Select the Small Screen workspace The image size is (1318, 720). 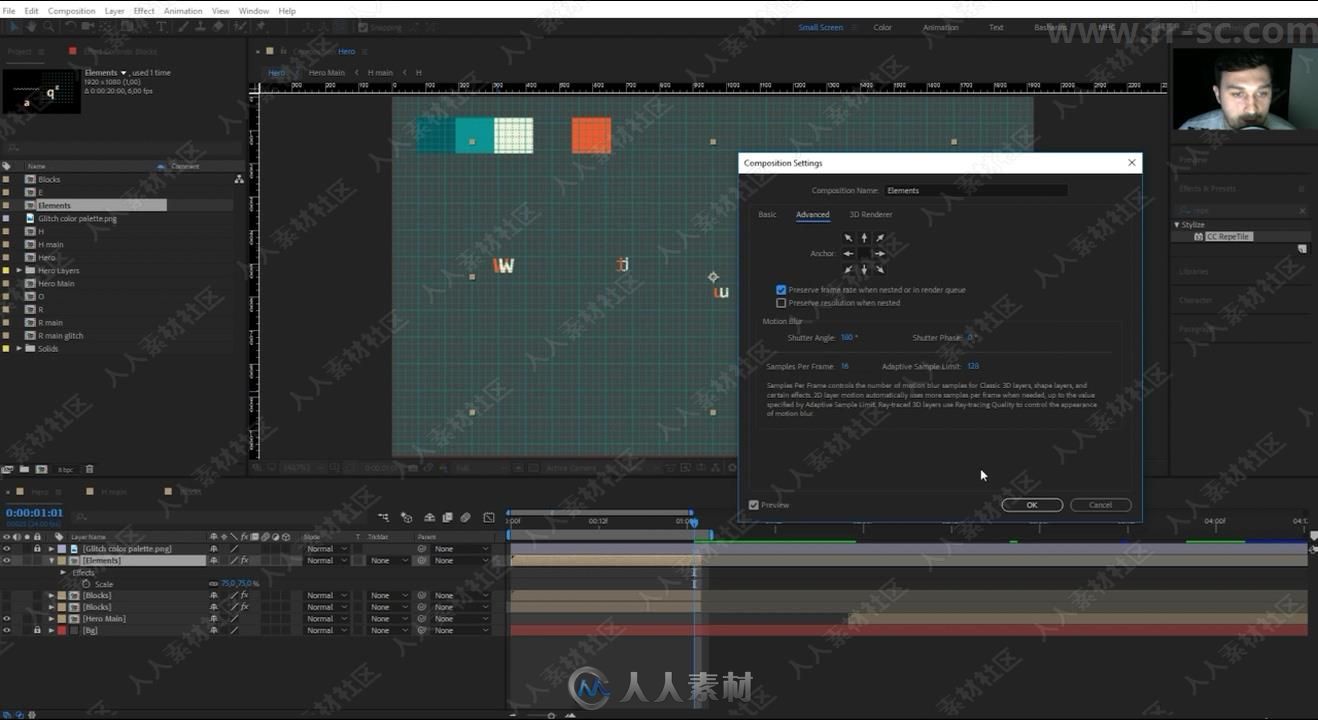coord(821,28)
